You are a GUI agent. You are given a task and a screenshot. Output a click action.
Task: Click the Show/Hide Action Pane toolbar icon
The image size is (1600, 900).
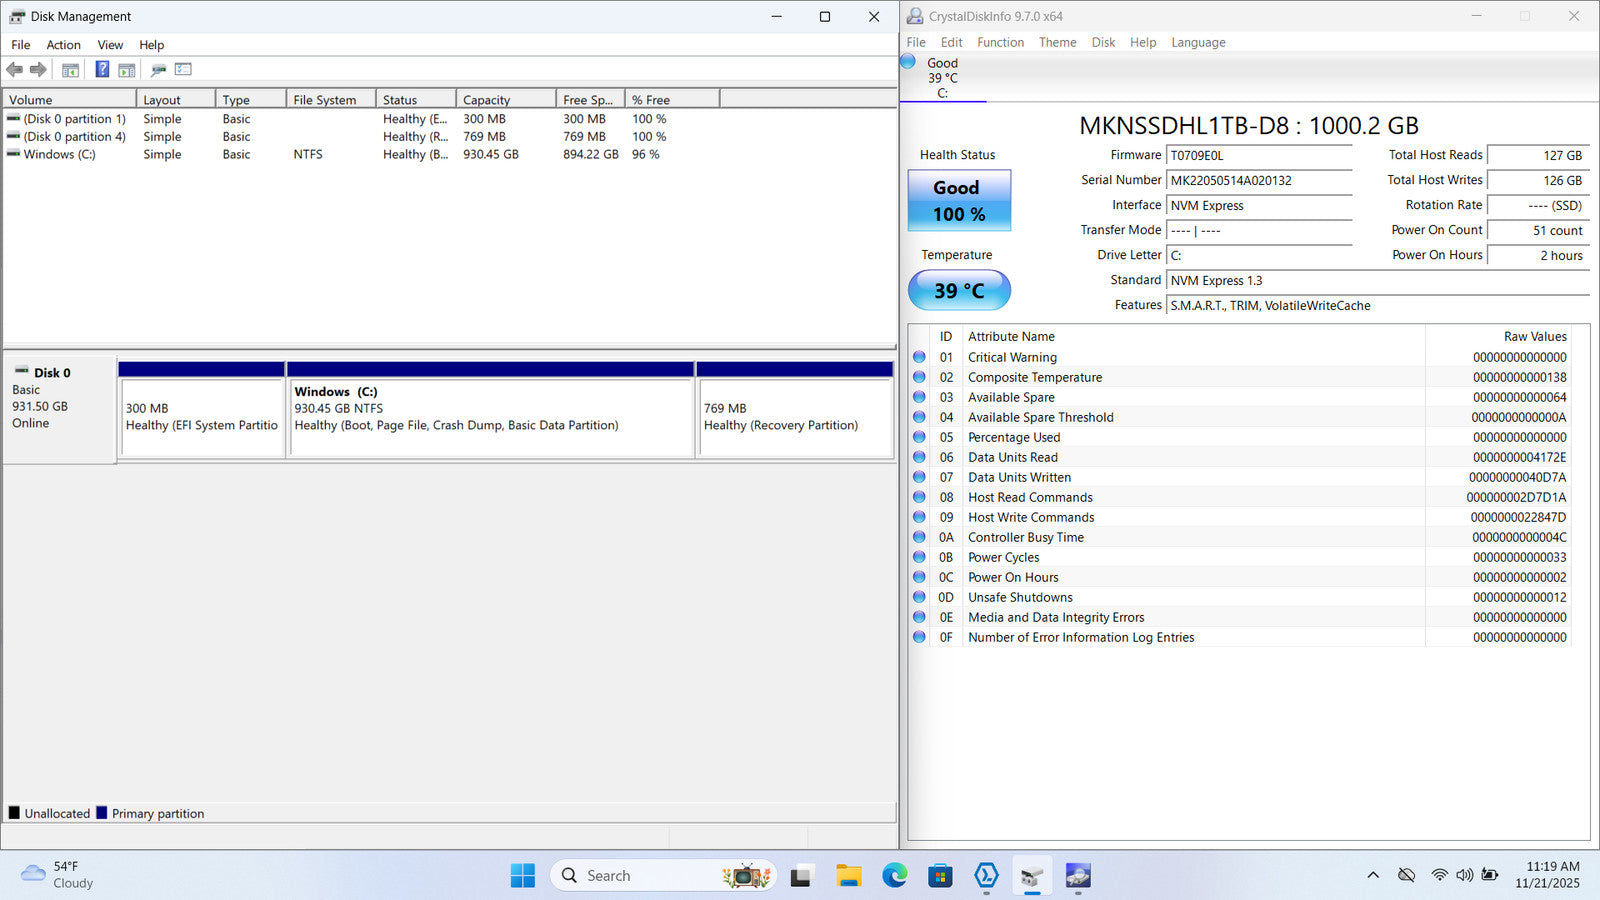(x=127, y=70)
